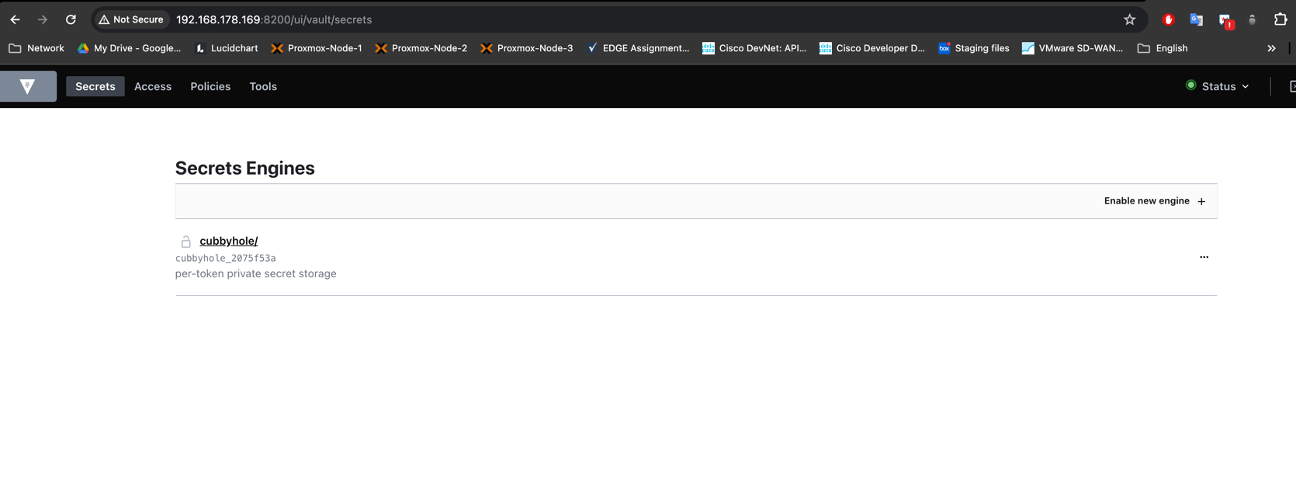Click the Not Secure site info badge
Viewport: 1296px width, 494px height.
point(131,20)
